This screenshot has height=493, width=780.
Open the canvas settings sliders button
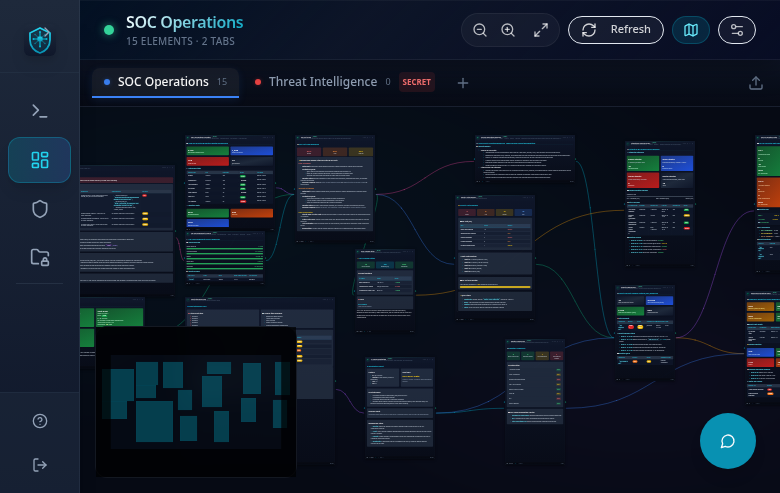point(737,30)
